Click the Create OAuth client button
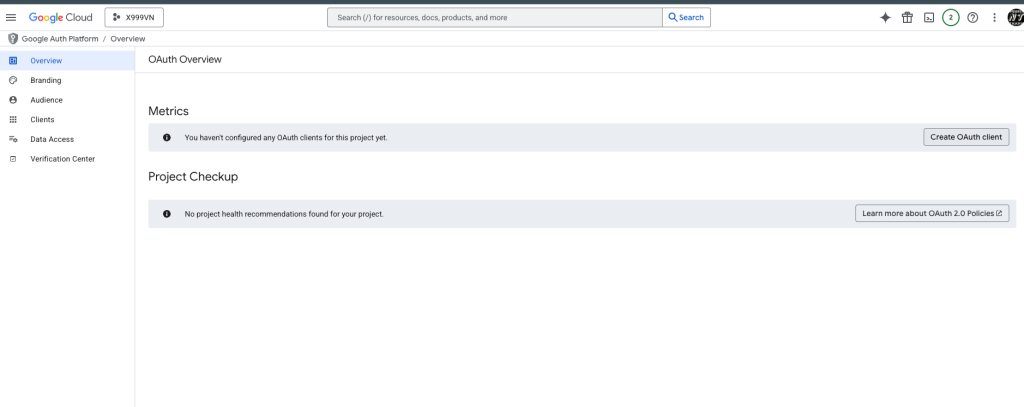This screenshot has width=1024, height=407. pyautogui.click(x=966, y=137)
